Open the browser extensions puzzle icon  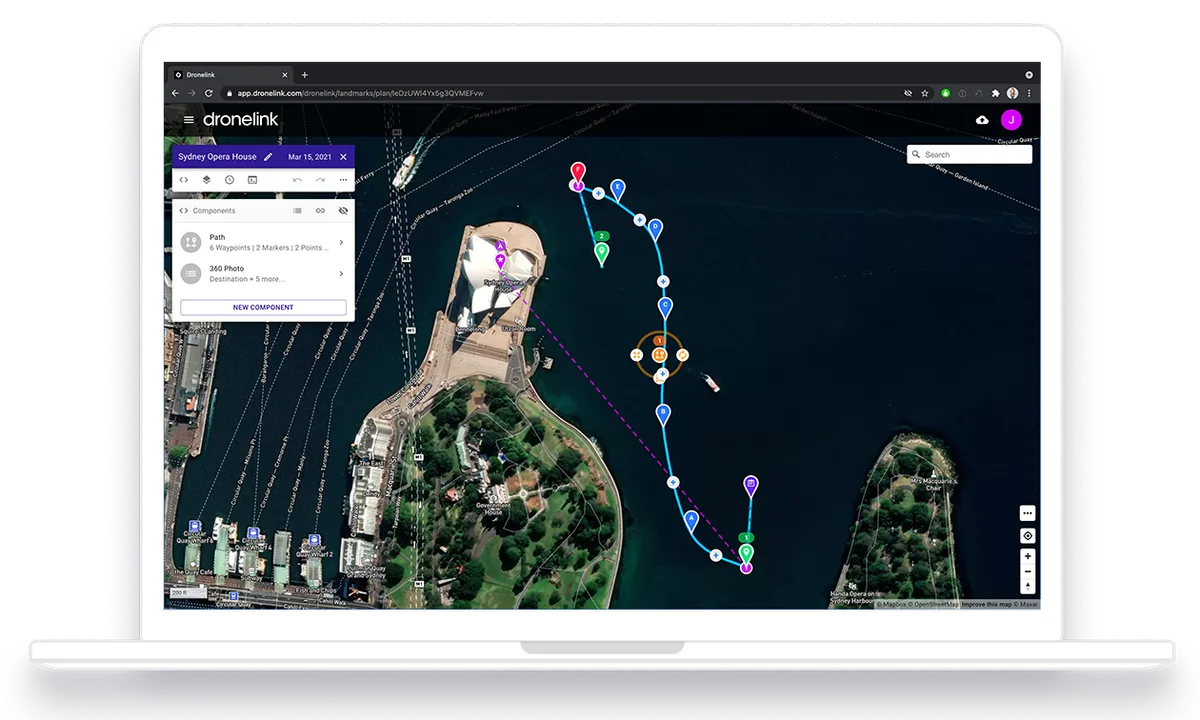[995, 93]
